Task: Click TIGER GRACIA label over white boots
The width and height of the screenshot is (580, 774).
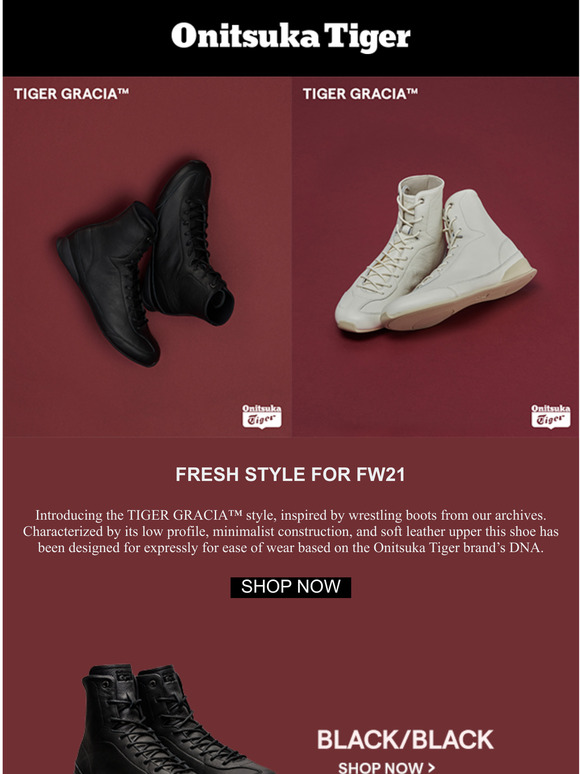Action: coord(360,94)
